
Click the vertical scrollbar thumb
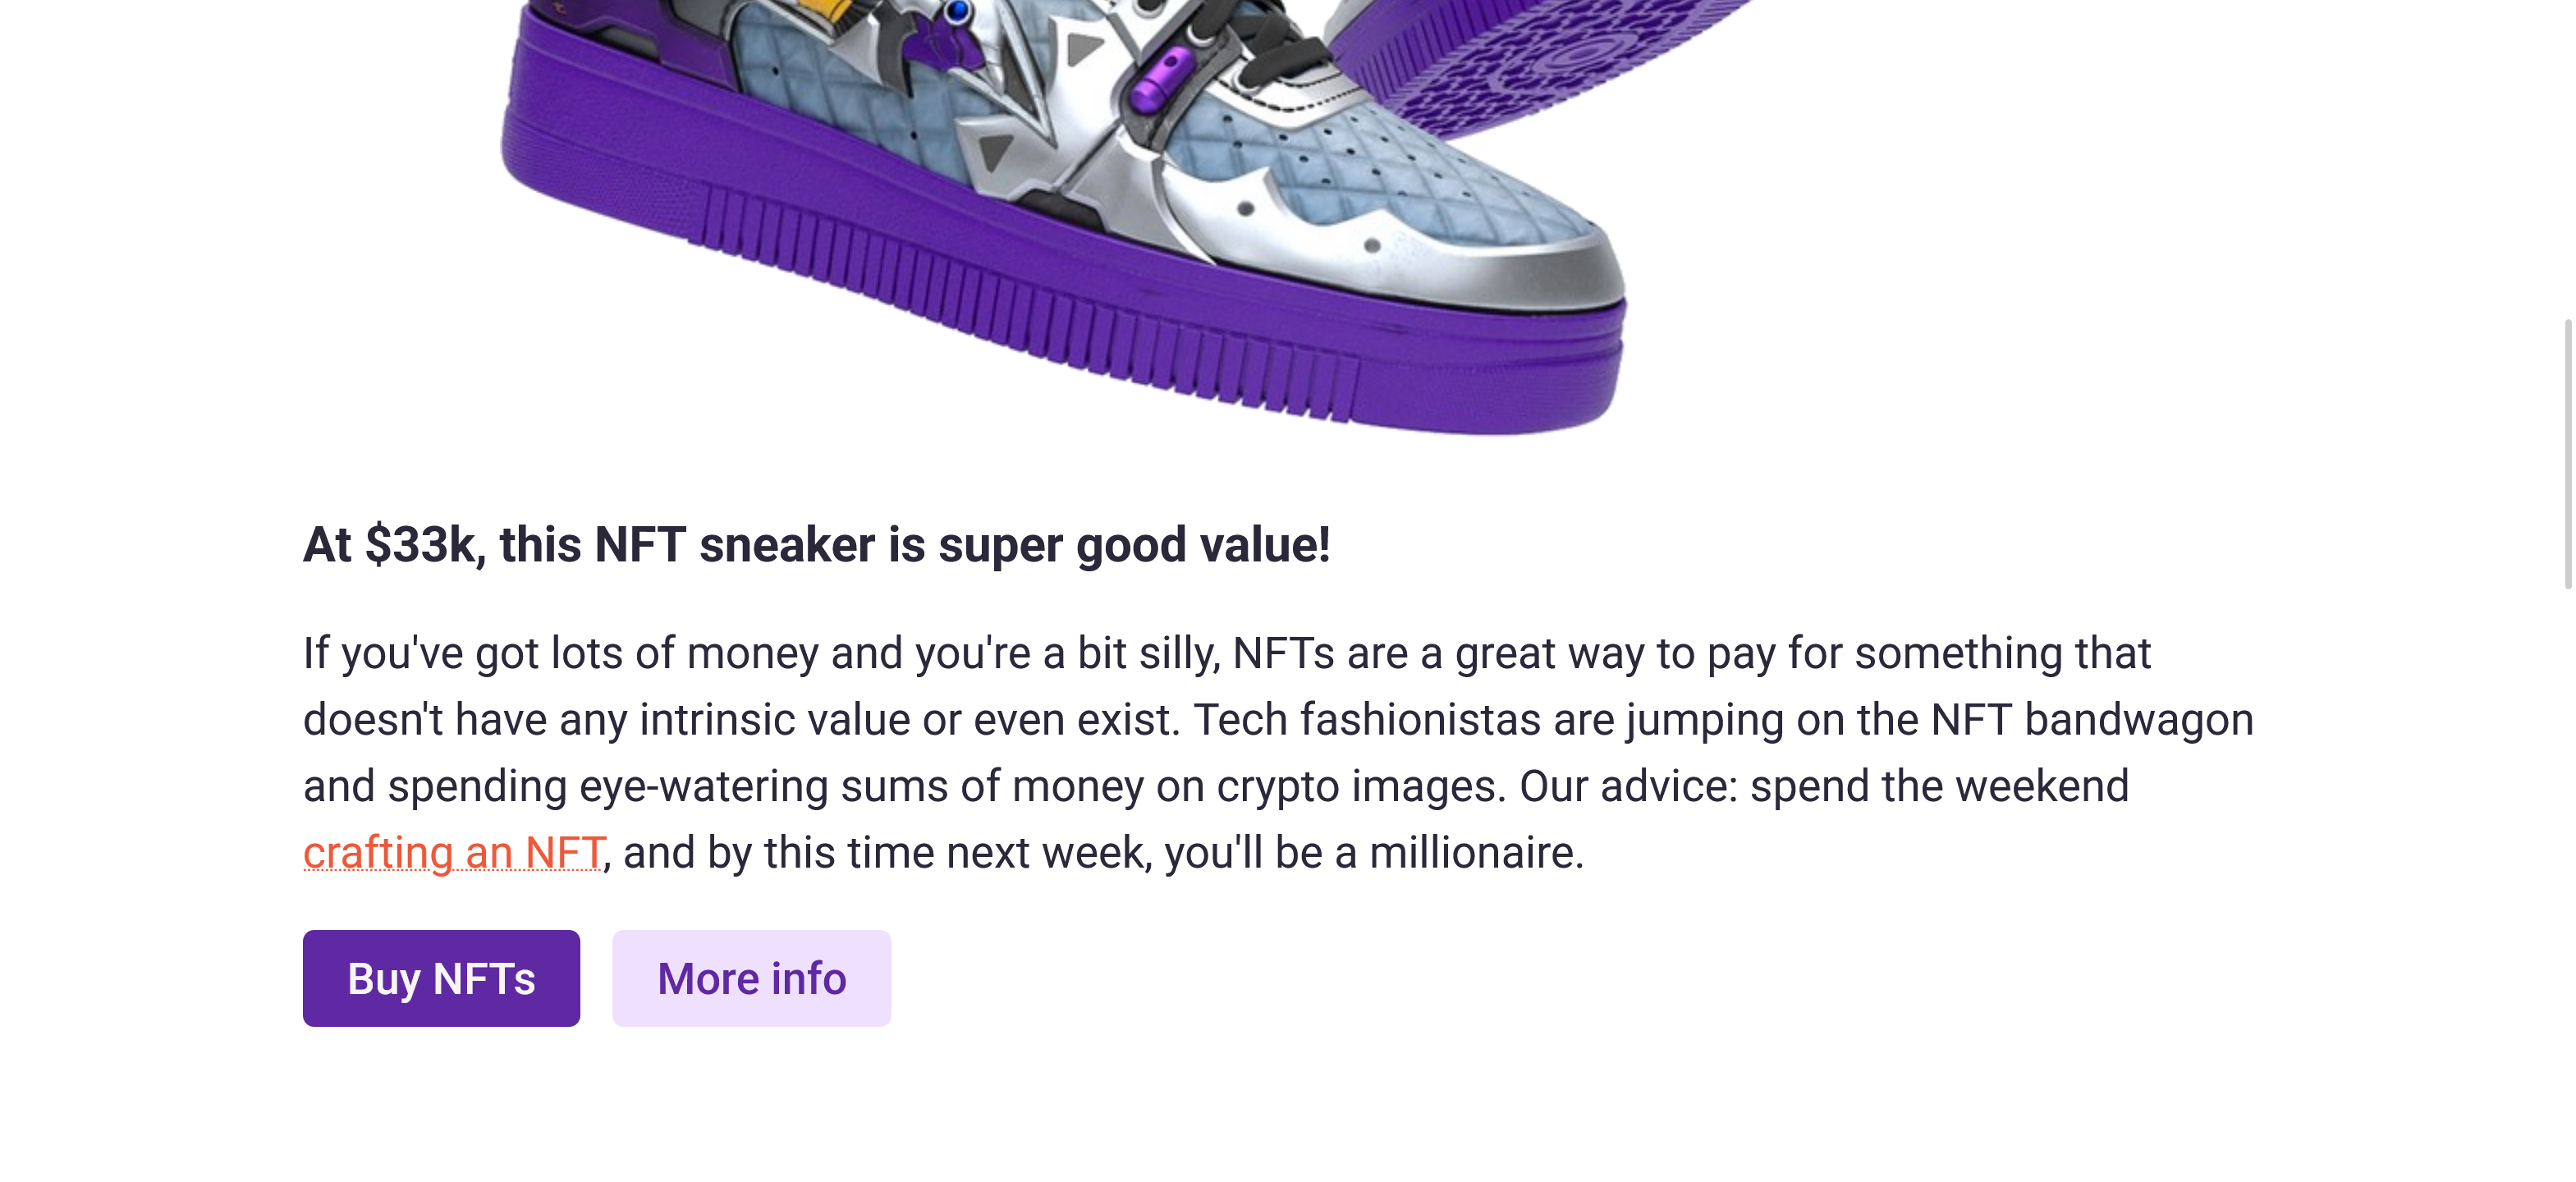[2568, 455]
